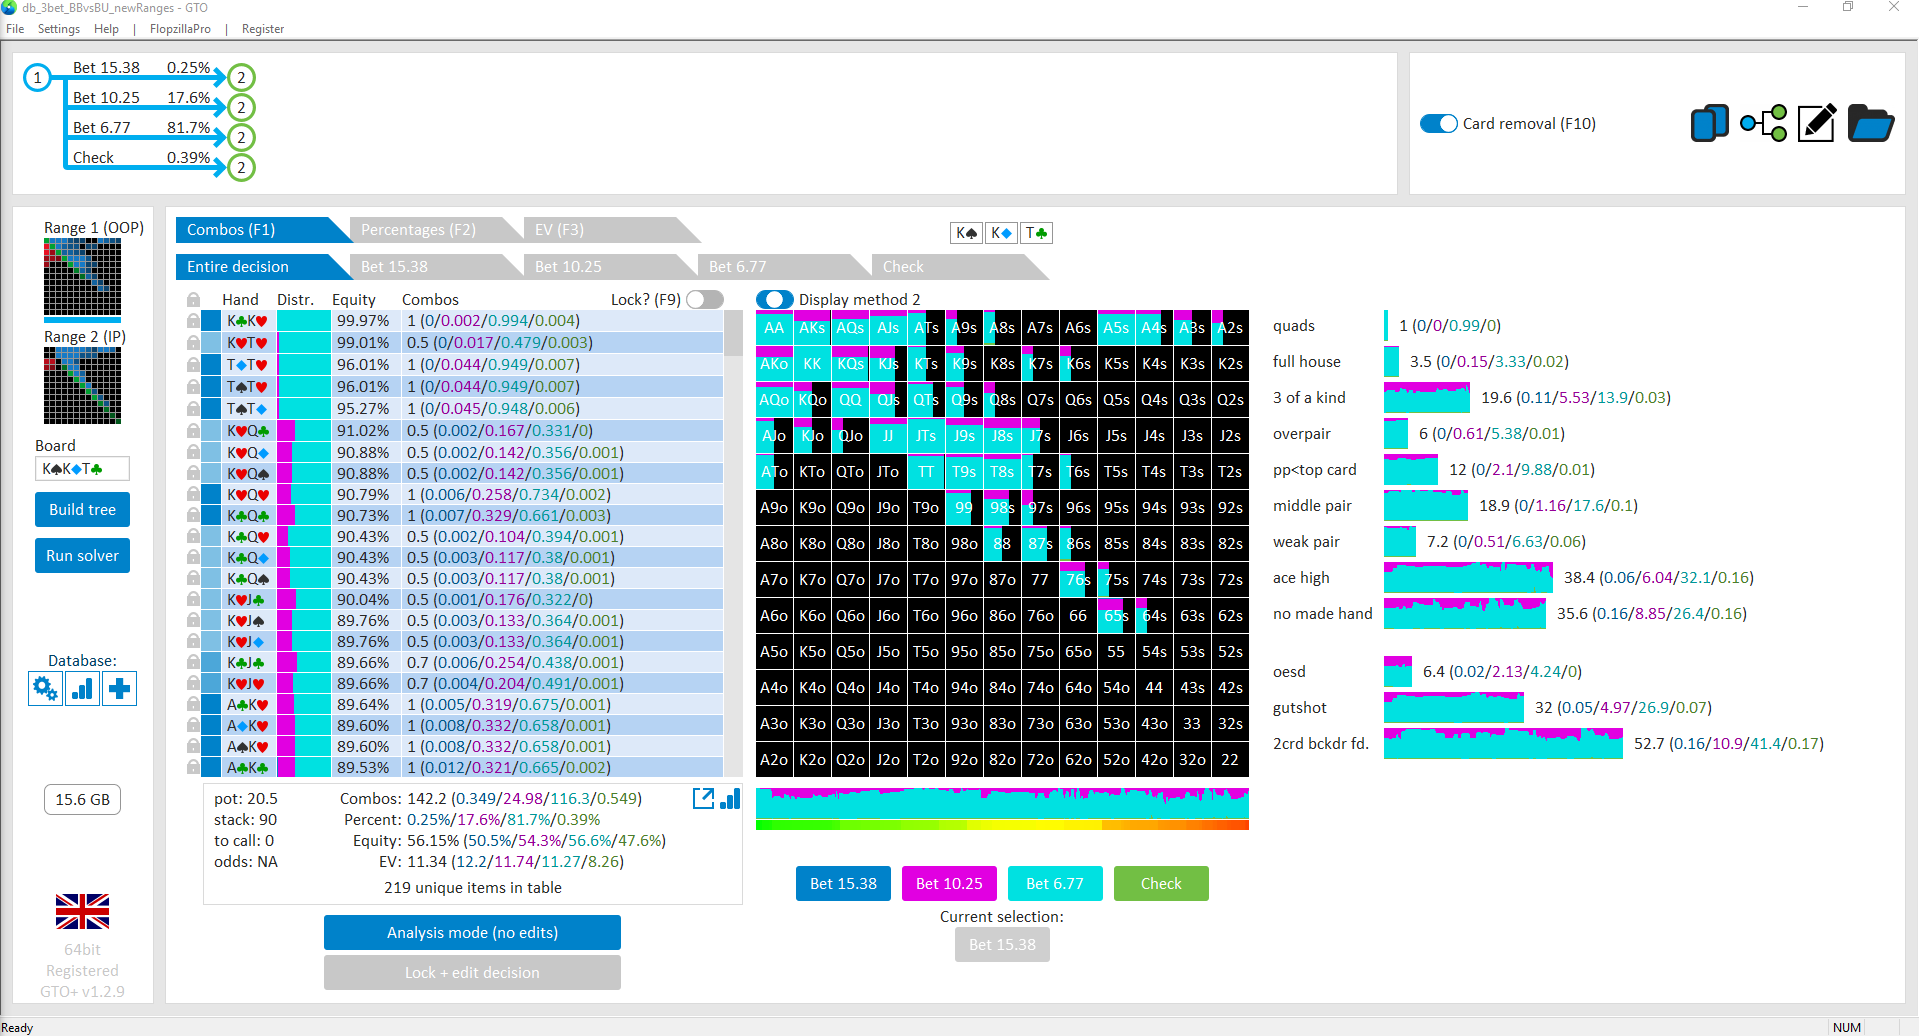Viewport: 1919px width, 1036px height.
Task: Toggle Card removal switch
Action: pyautogui.click(x=1439, y=124)
